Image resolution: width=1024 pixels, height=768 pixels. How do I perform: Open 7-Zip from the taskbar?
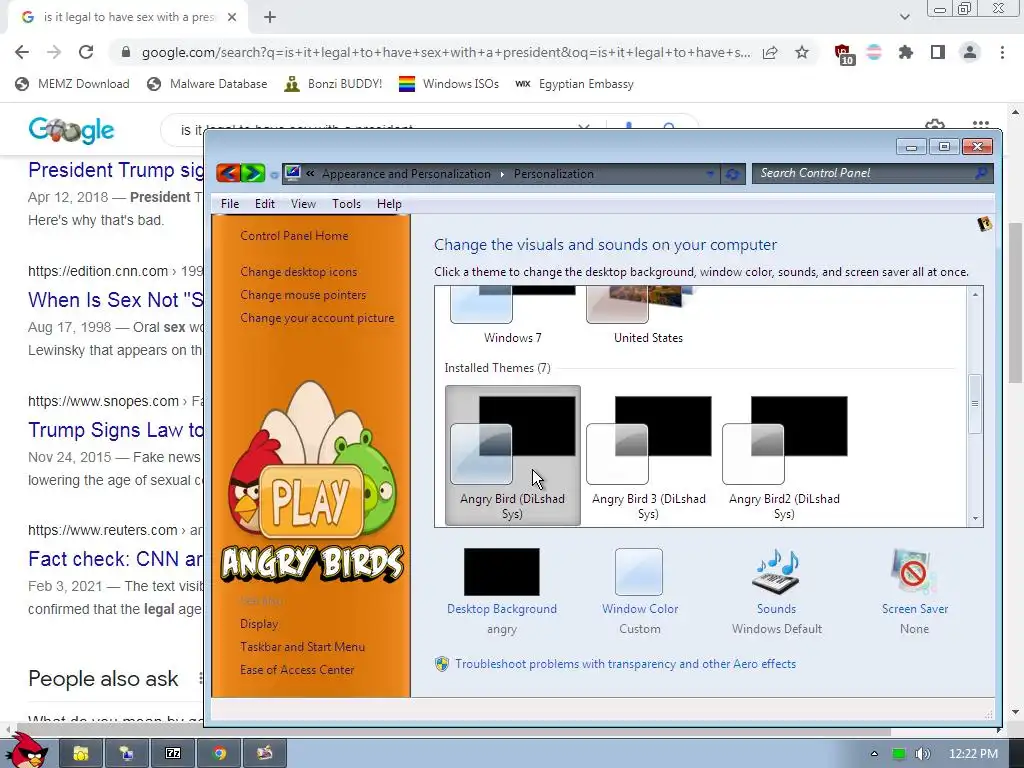coord(173,754)
